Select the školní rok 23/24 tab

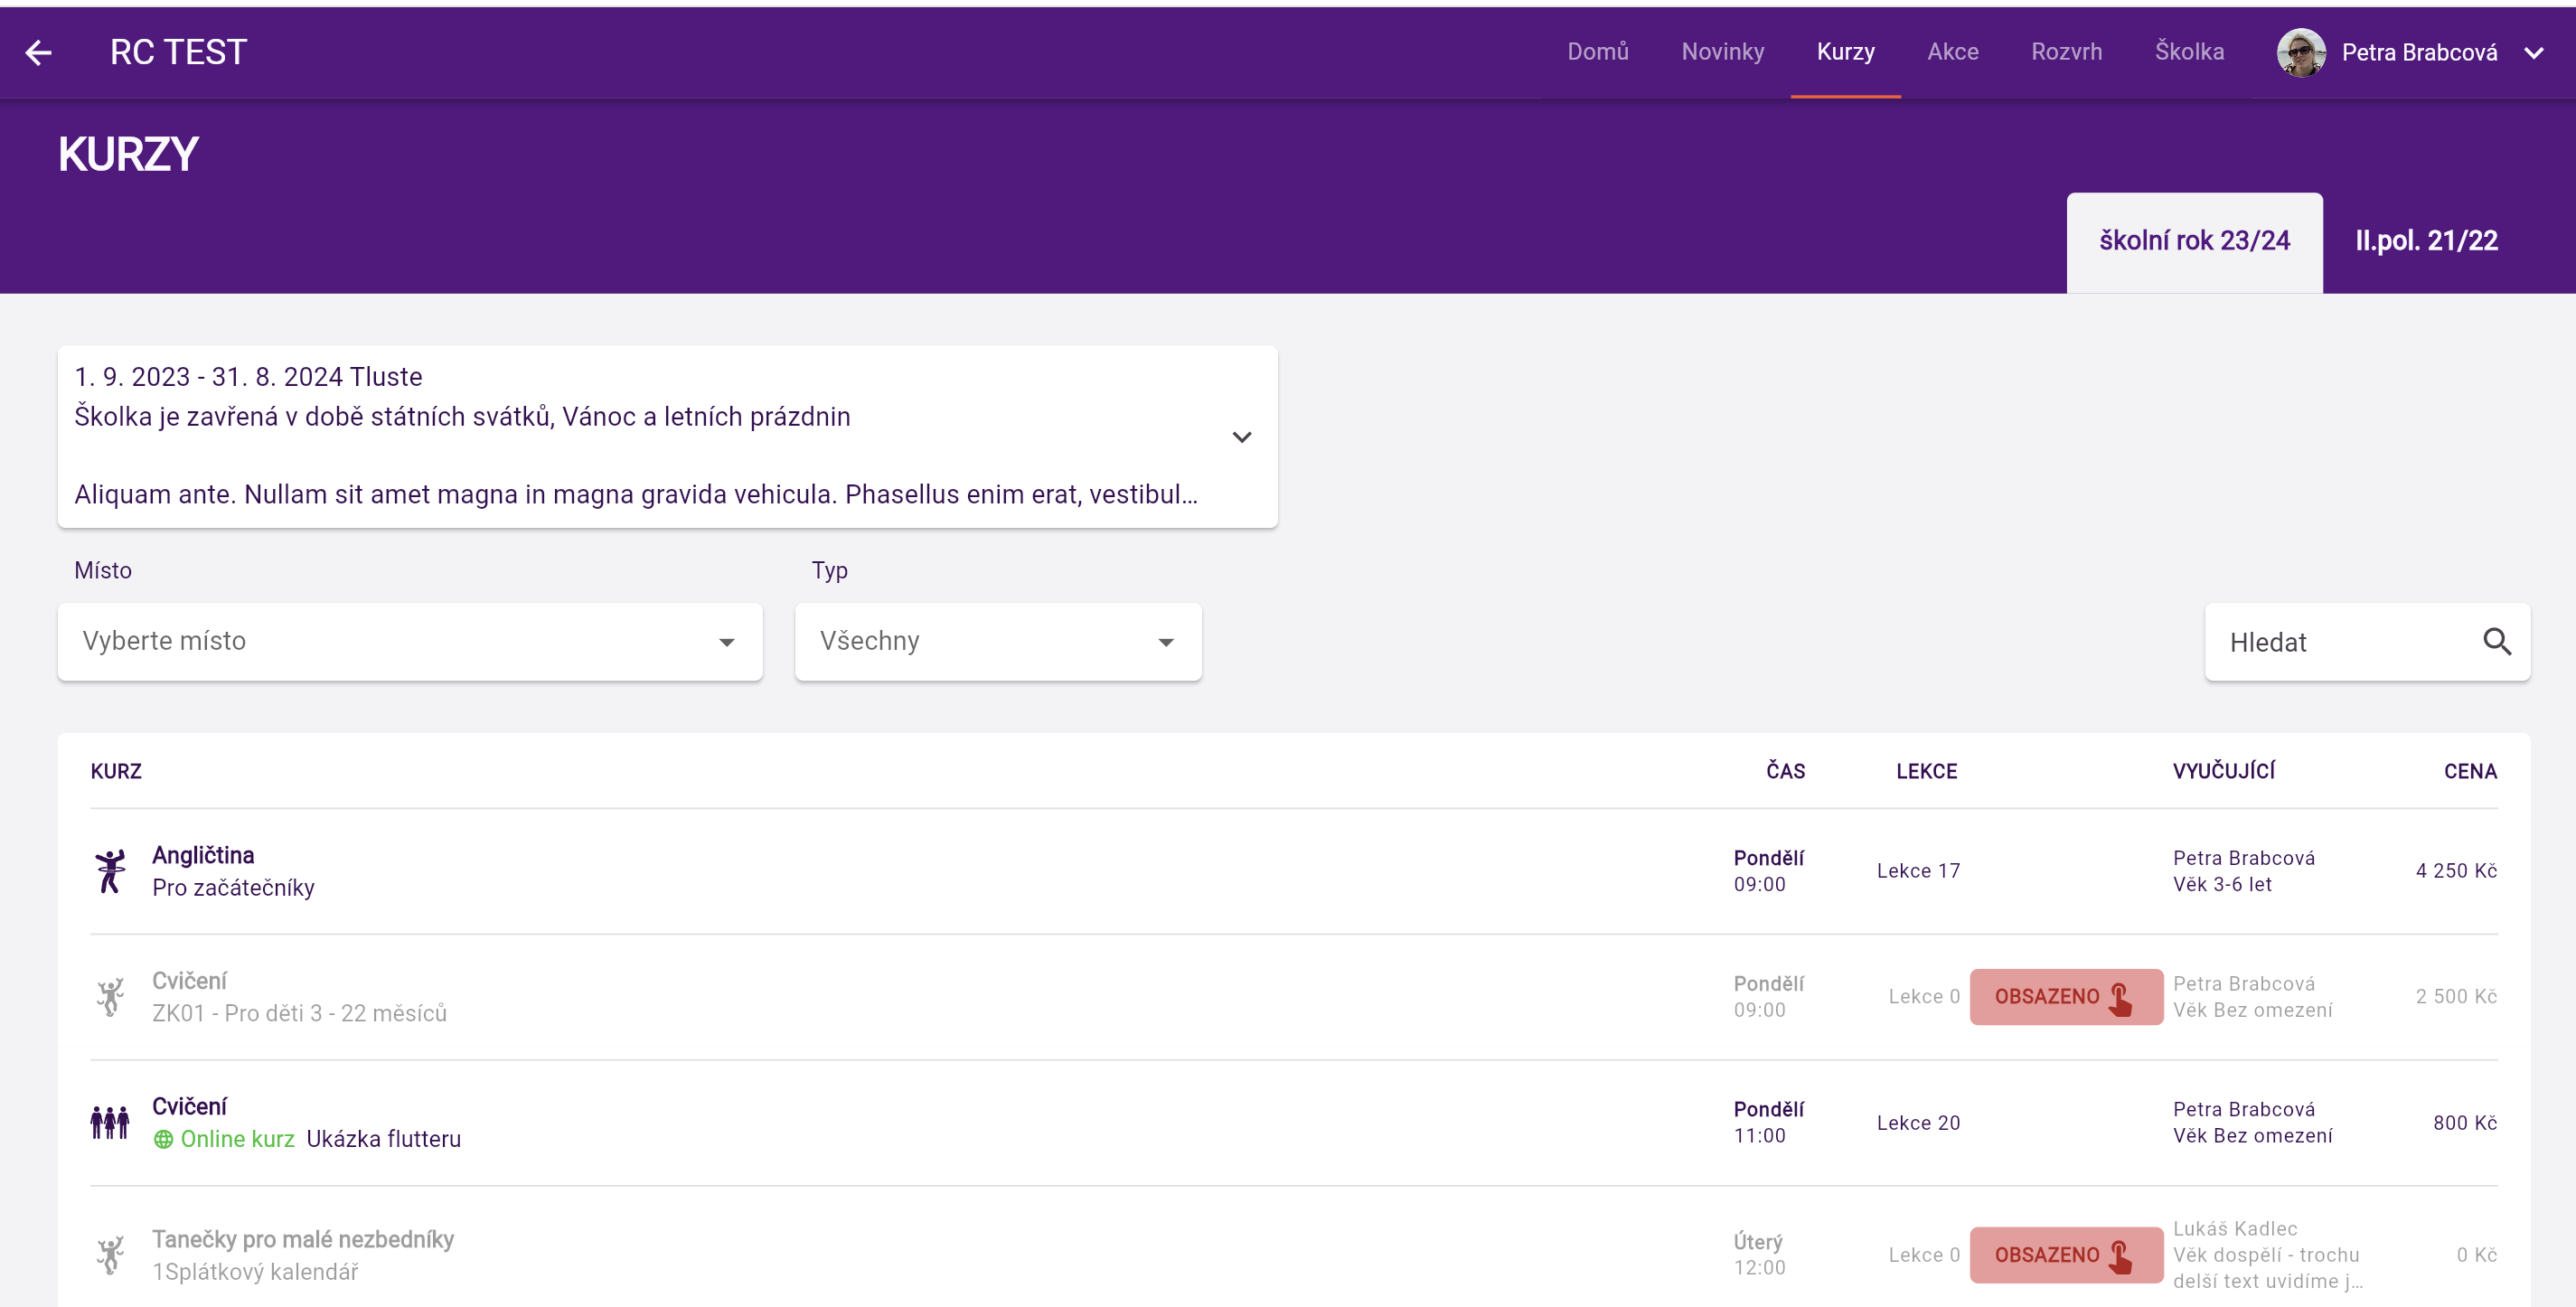tap(2194, 241)
